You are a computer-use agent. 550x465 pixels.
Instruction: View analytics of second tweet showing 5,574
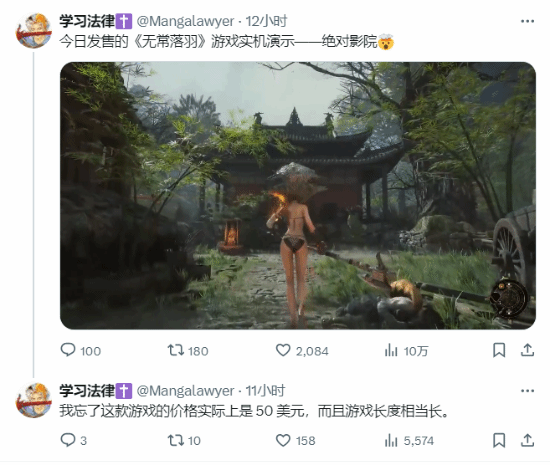click(x=409, y=440)
